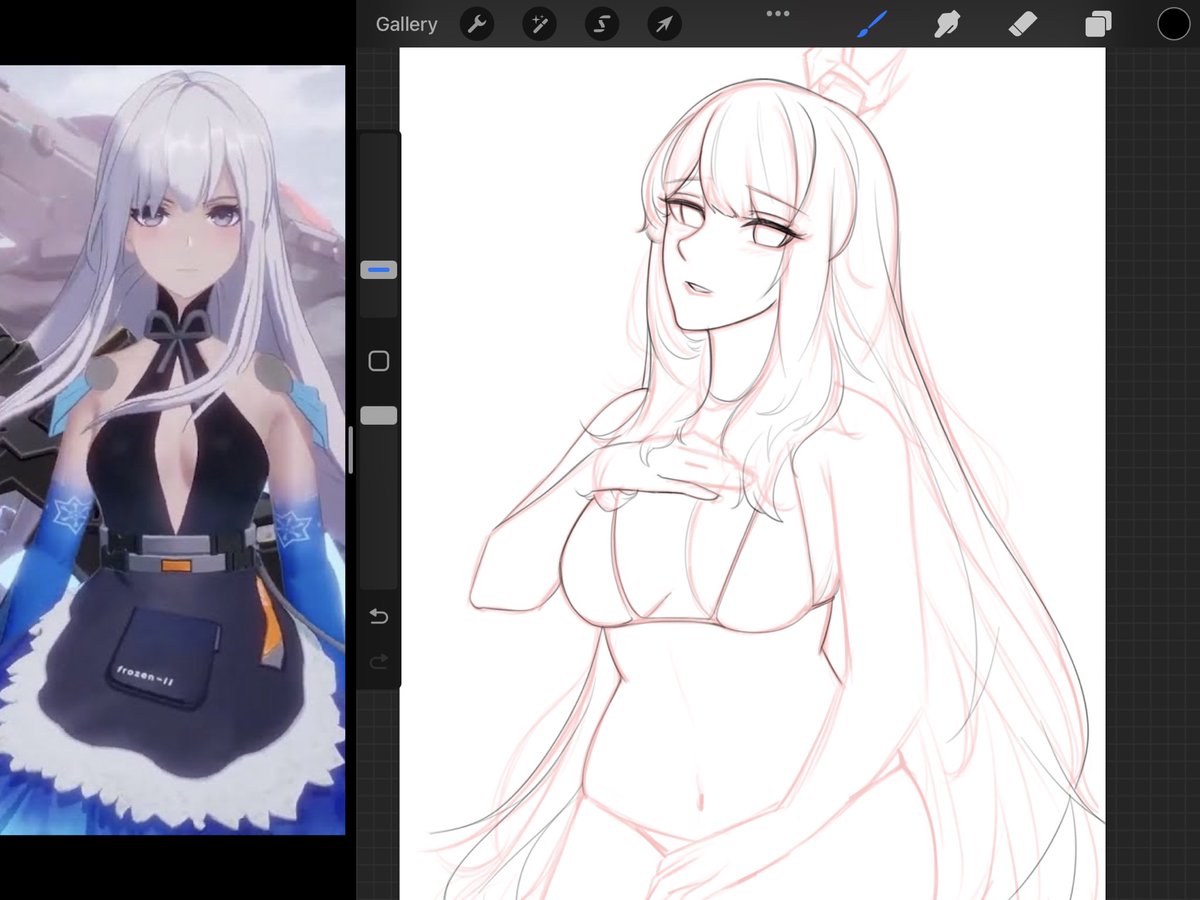Tap the three-dot multitasking menu
Image resolution: width=1200 pixels, height=900 pixels.
coord(778,14)
